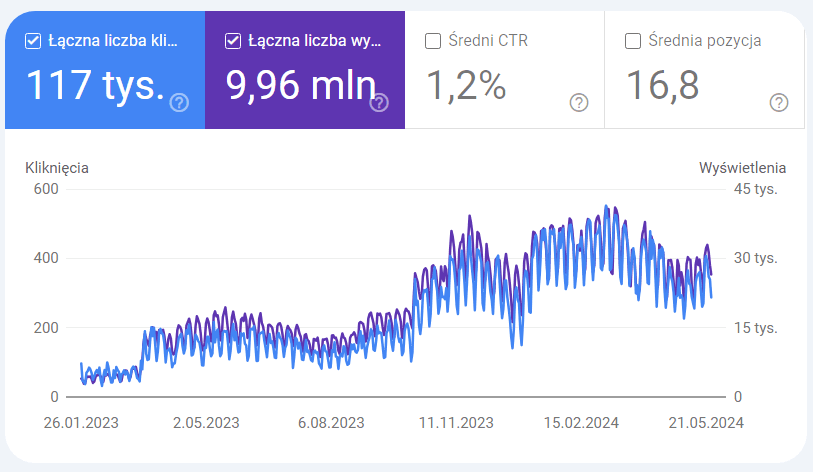Click the 15.02.2024 date label
This screenshot has width=813, height=472.
[581, 423]
